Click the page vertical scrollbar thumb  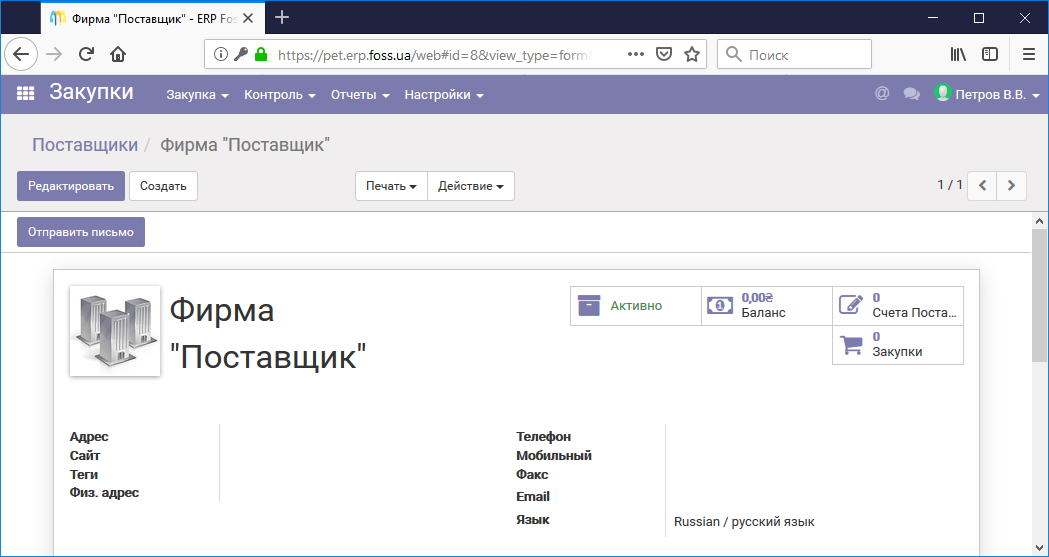pos(1040,296)
